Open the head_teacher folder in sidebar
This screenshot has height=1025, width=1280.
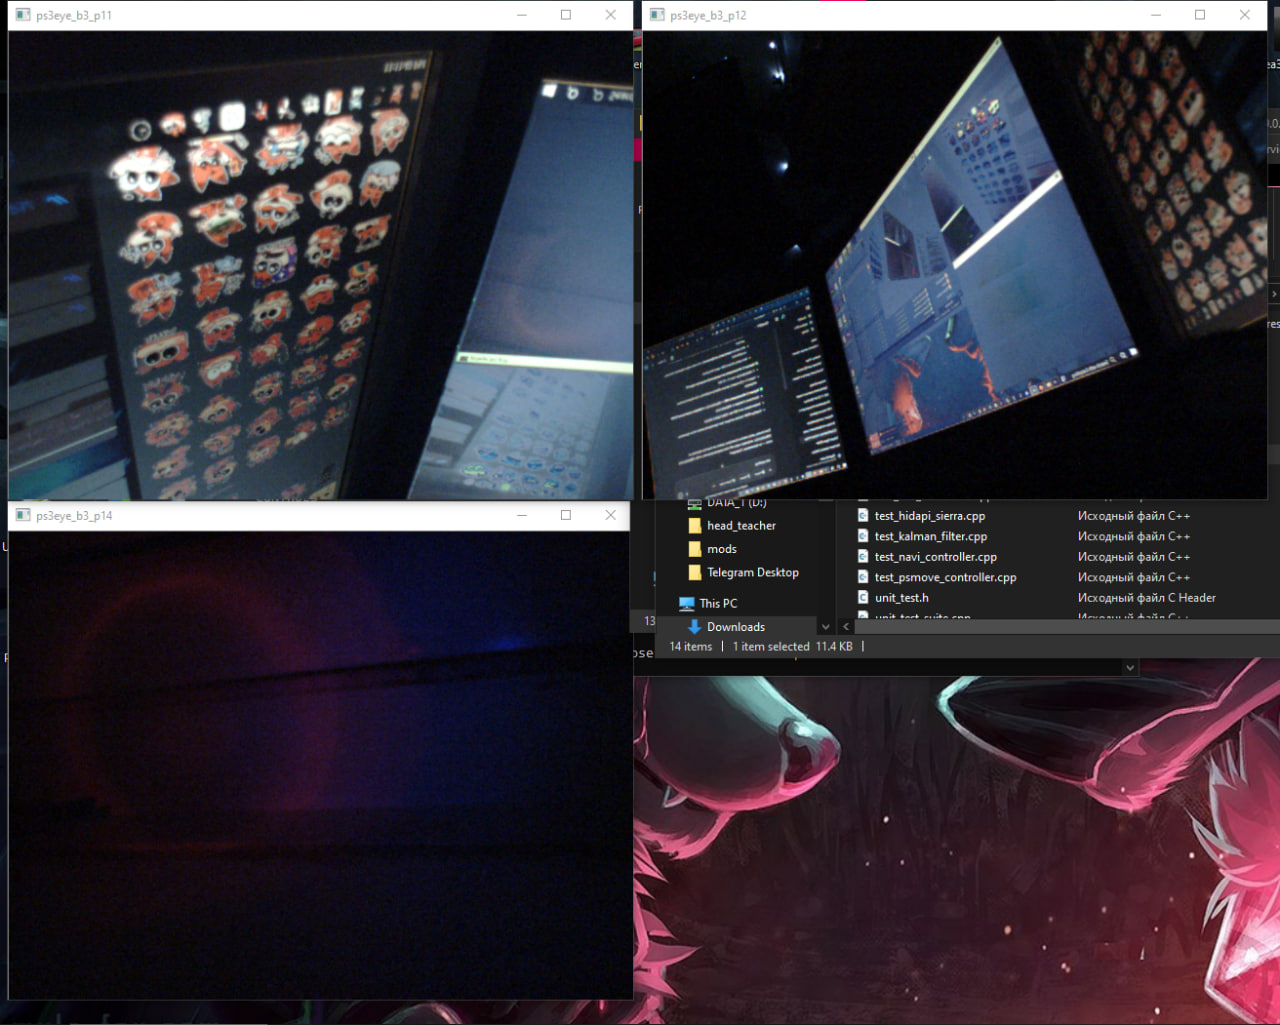click(741, 526)
